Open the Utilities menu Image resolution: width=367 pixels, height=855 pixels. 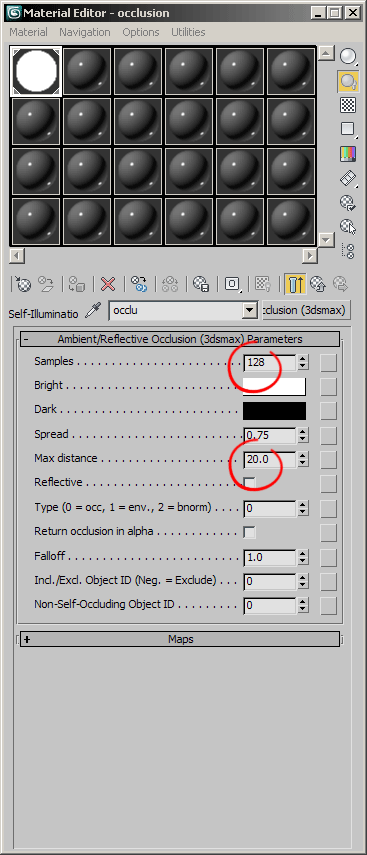[188, 32]
